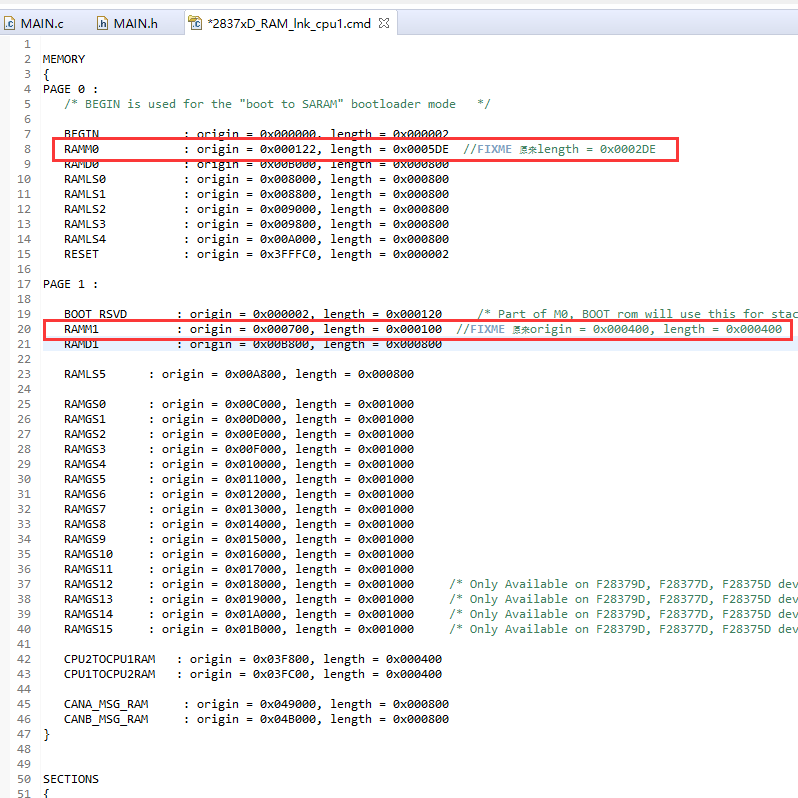798x798 pixels.
Task: Click the RAMLS3 memory entry
Action: pos(85,224)
